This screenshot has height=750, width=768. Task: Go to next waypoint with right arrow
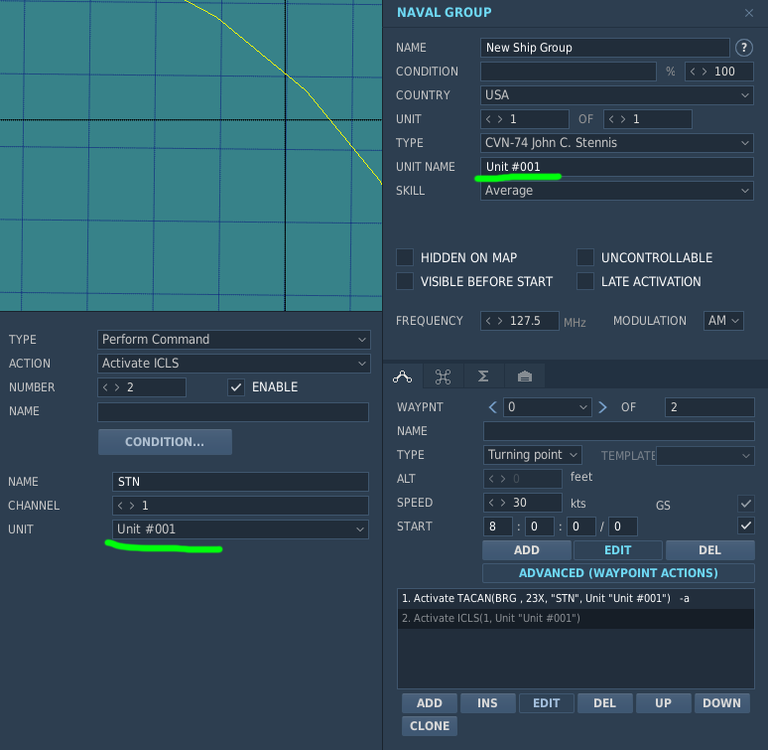coord(602,407)
